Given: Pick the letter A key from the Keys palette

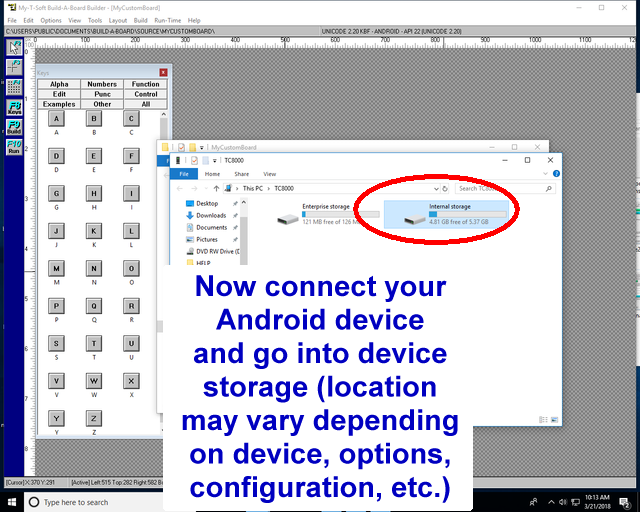Looking at the screenshot, I should 57,119.
